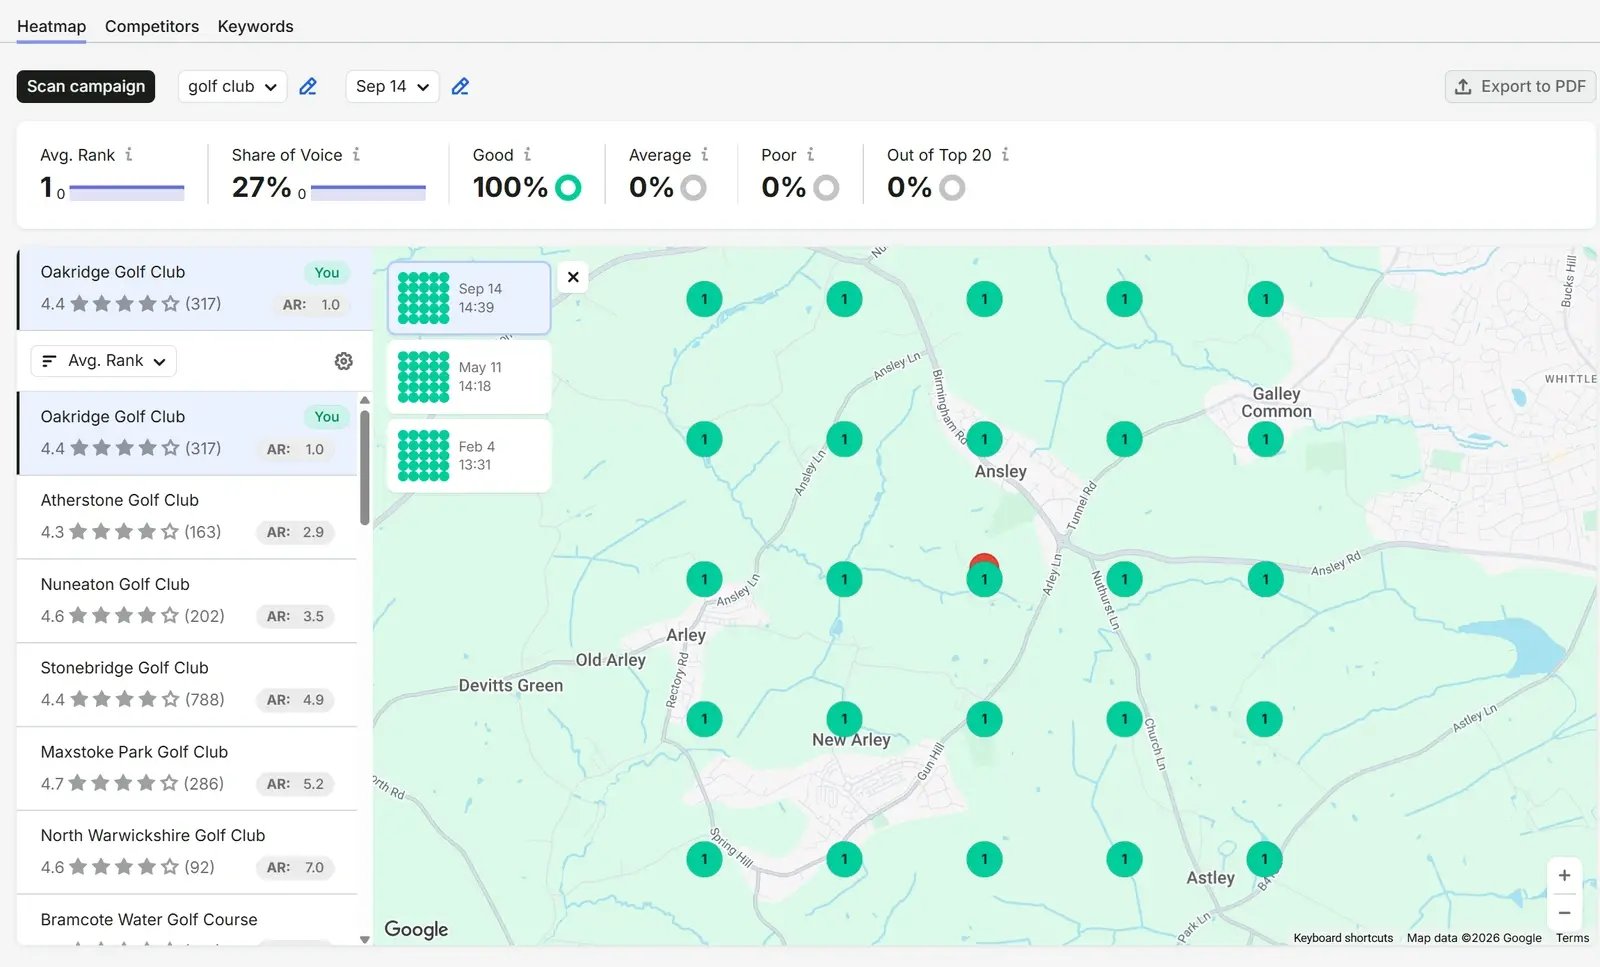
Task: Edit the golf club keyword with pencil icon
Action: coord(308,87)
